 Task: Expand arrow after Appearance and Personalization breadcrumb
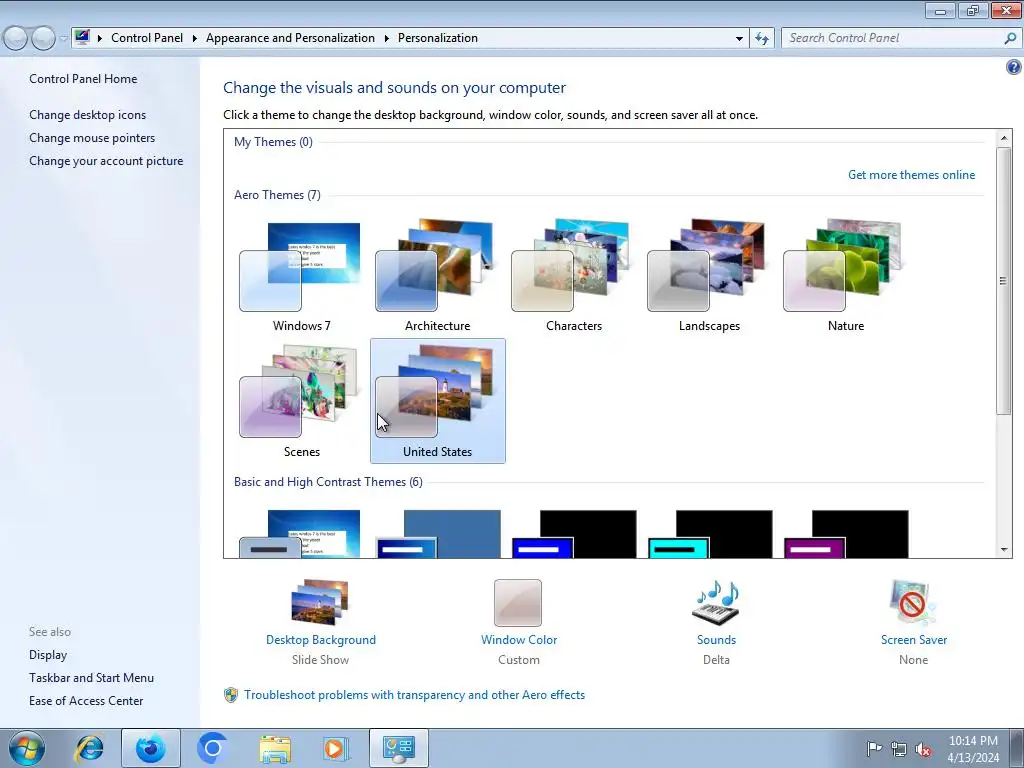pyautogui.click(x=387, y=38)
